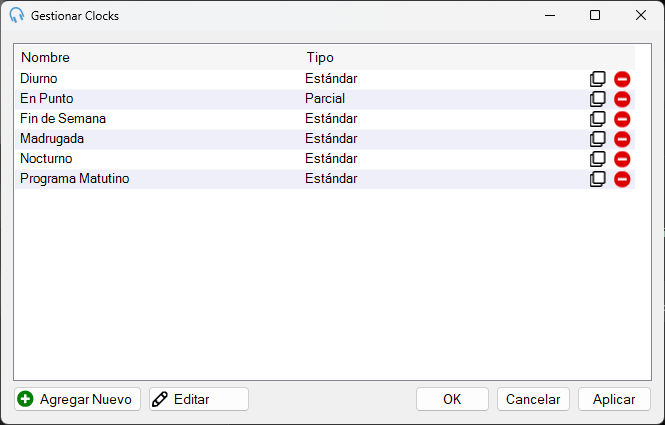
Task: Select the Madrugada row name
Action: click(x=52, y=138)
